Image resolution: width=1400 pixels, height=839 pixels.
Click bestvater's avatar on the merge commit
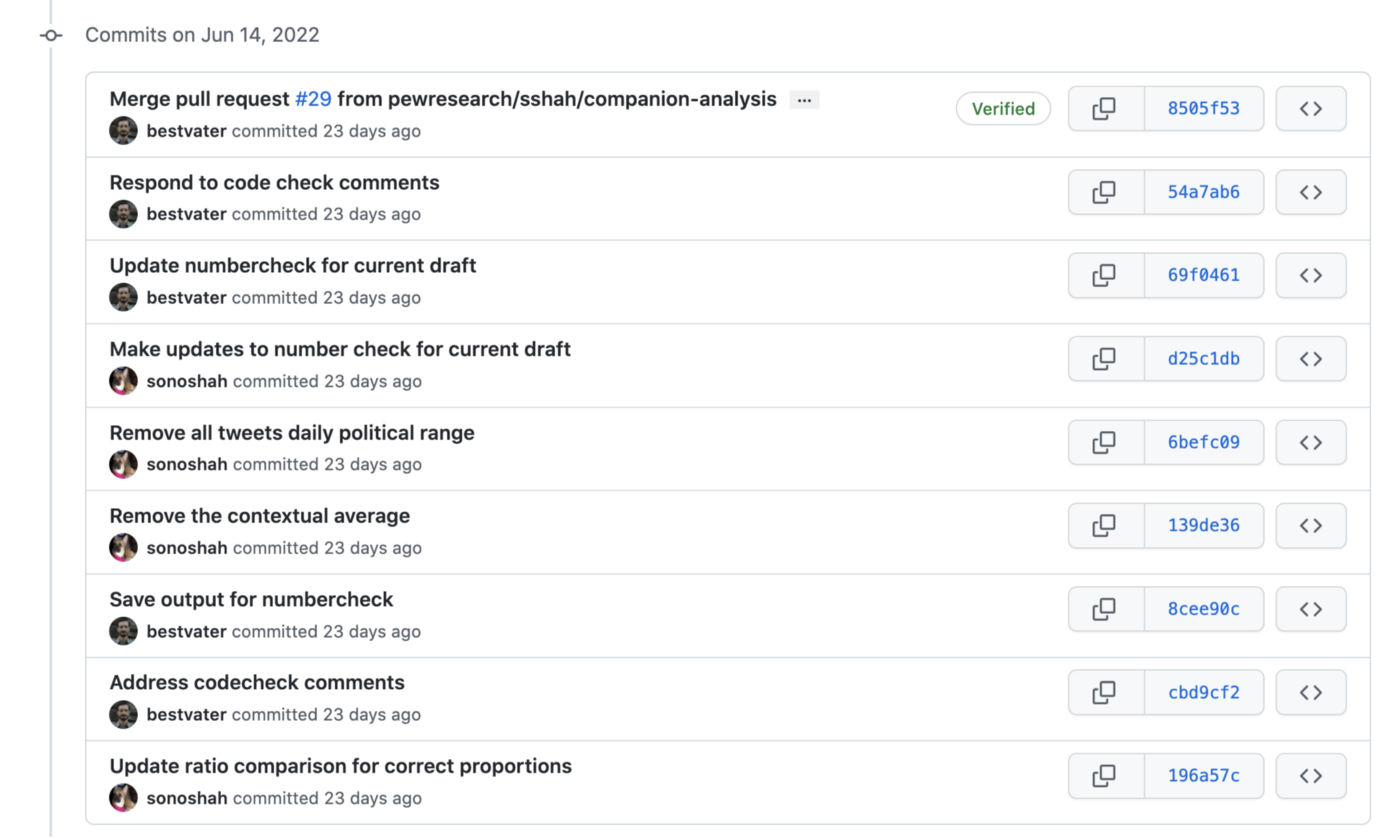(x=122, y=130)
